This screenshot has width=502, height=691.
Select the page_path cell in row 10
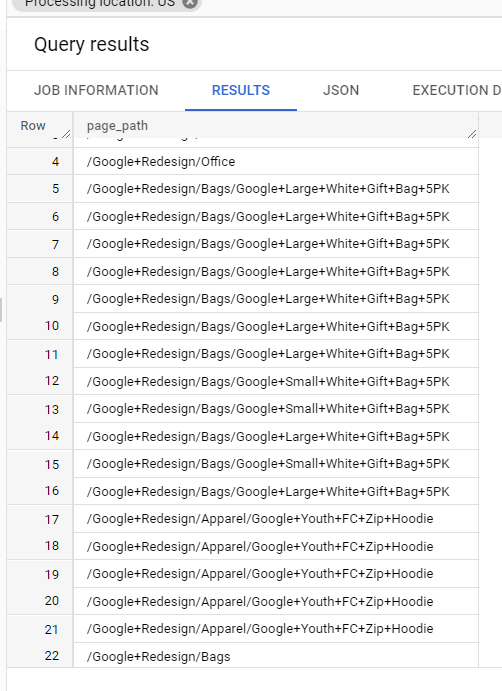coord(276,327)
